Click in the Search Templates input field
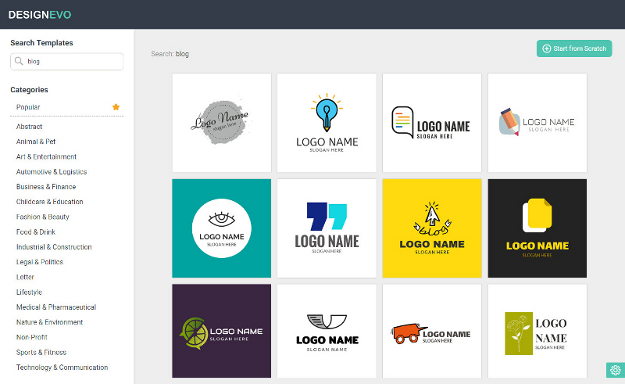The width and height of the screenshot is (625, 384). [67, 61]
